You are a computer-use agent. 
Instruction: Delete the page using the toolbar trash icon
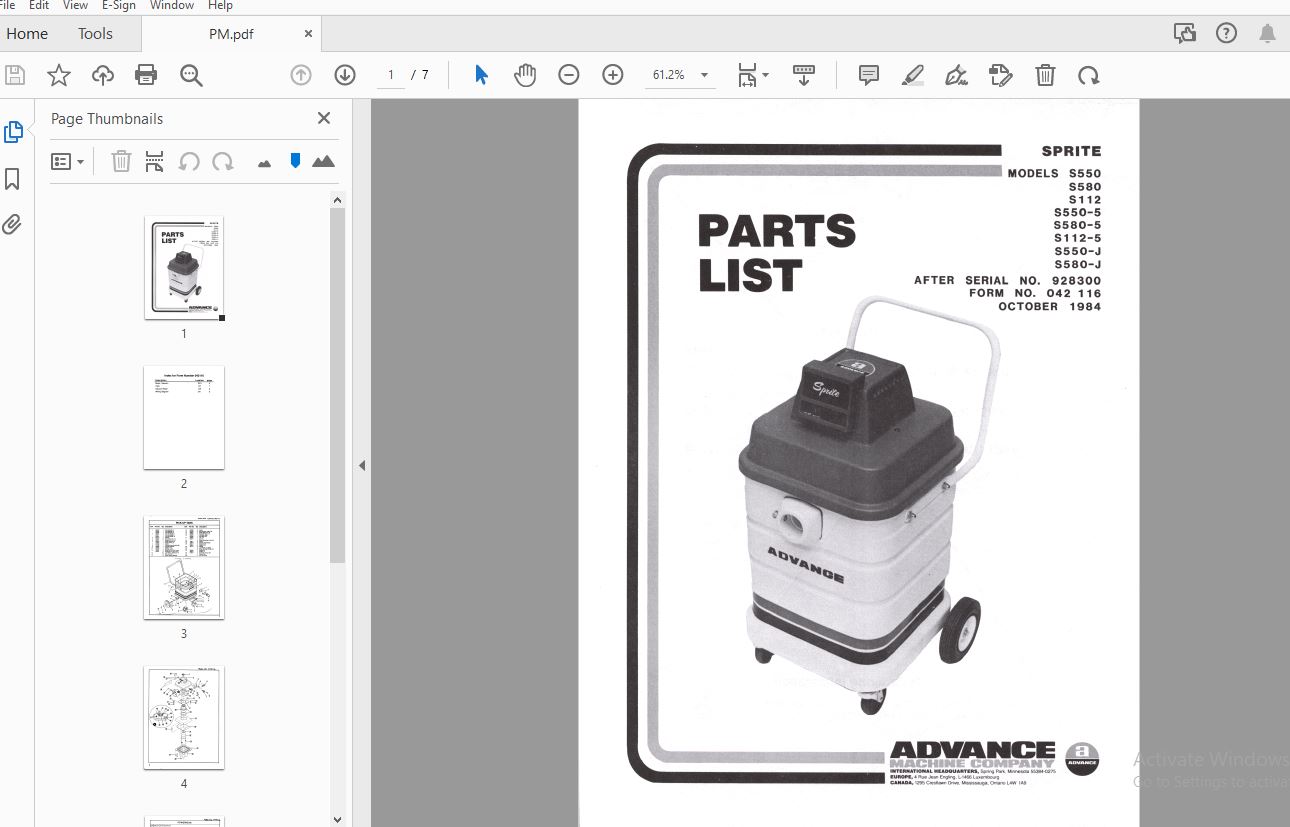click(1045, 75)
